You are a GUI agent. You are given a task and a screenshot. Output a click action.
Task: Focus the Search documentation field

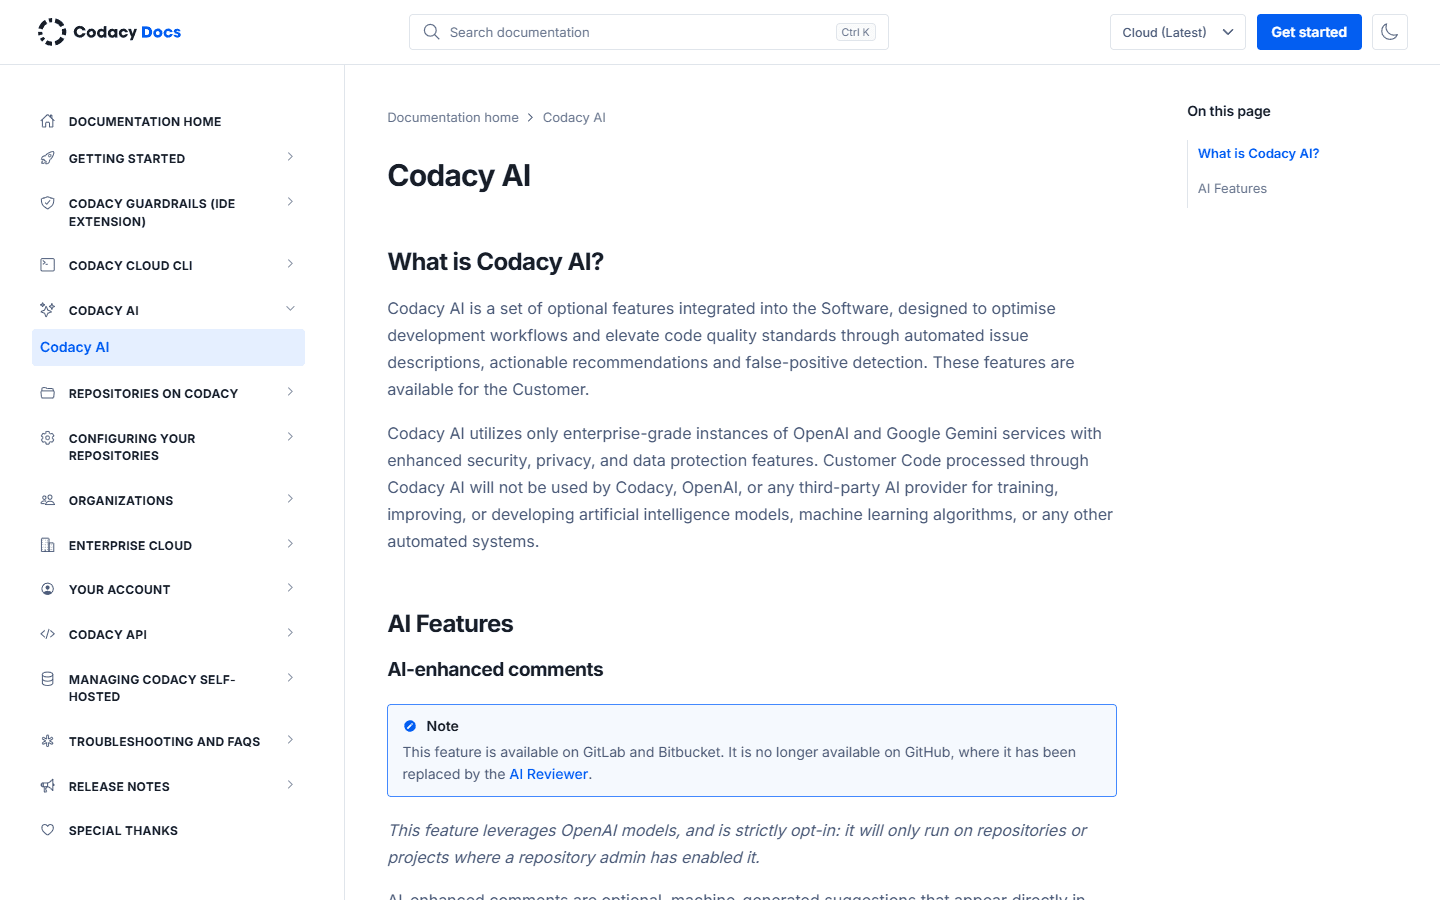[648, 32]
